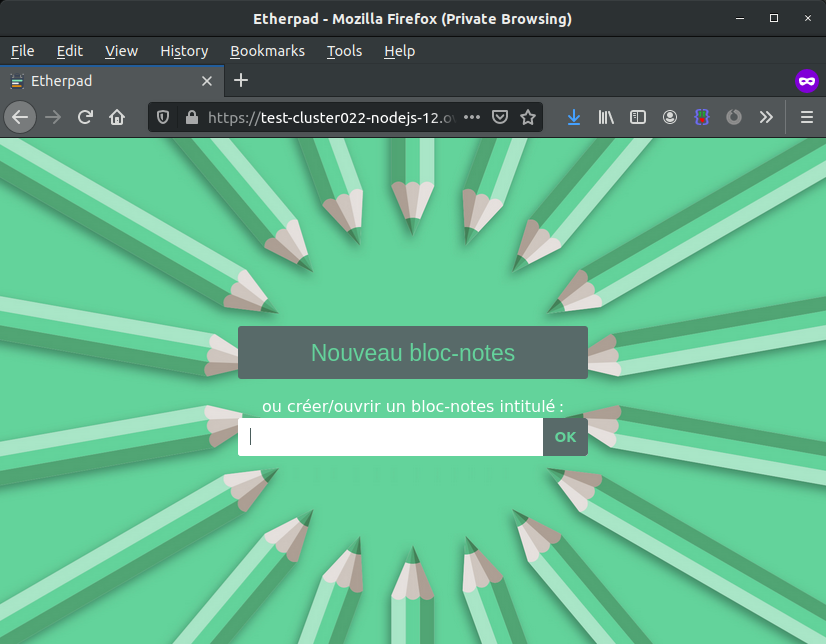Click the tracking protection shield icon

[162, 117]
